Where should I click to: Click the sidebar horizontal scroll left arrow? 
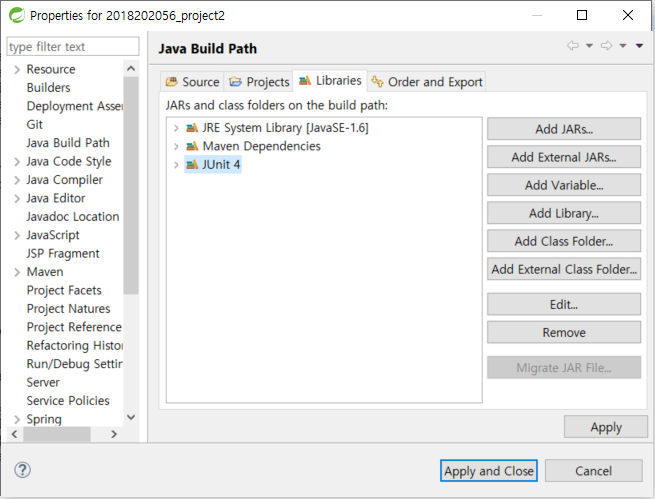pyautogui.click(x=15, y=434)
